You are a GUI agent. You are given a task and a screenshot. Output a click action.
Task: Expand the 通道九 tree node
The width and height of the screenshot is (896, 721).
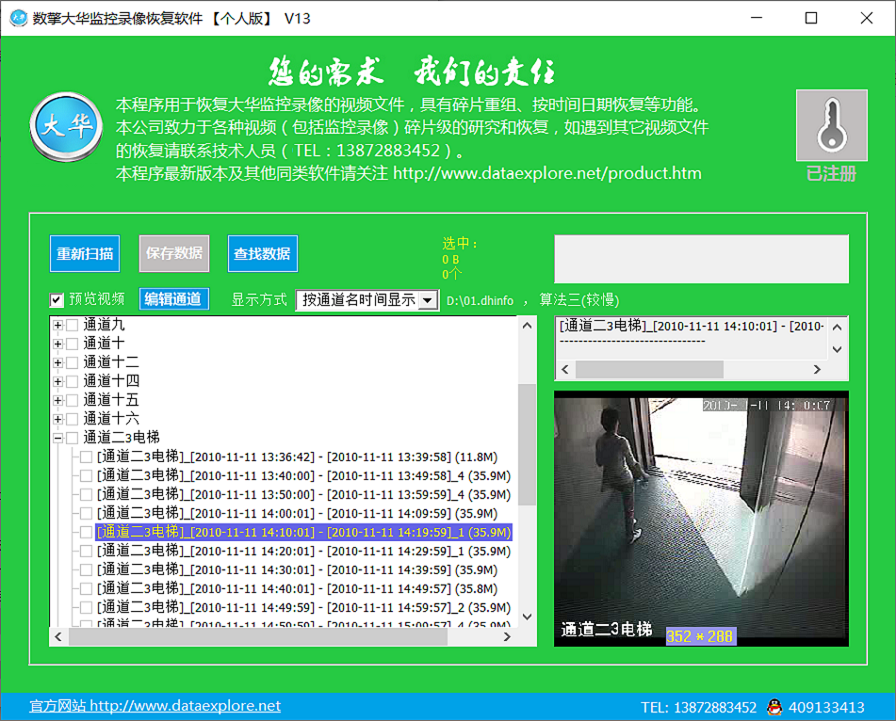click(58, 325)
